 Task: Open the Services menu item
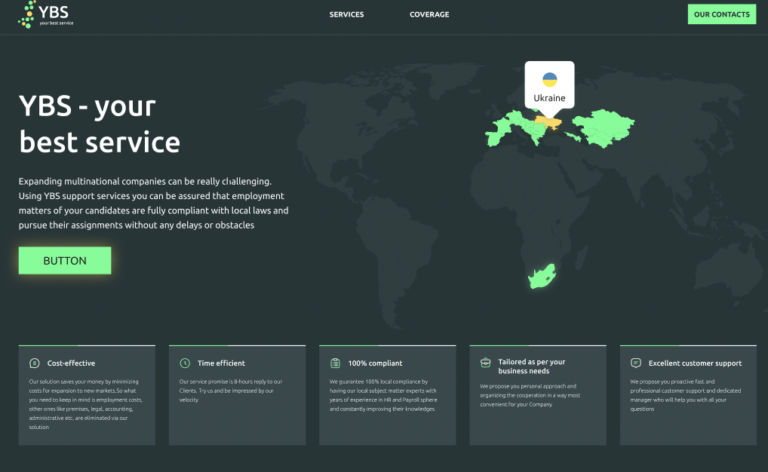346,15
